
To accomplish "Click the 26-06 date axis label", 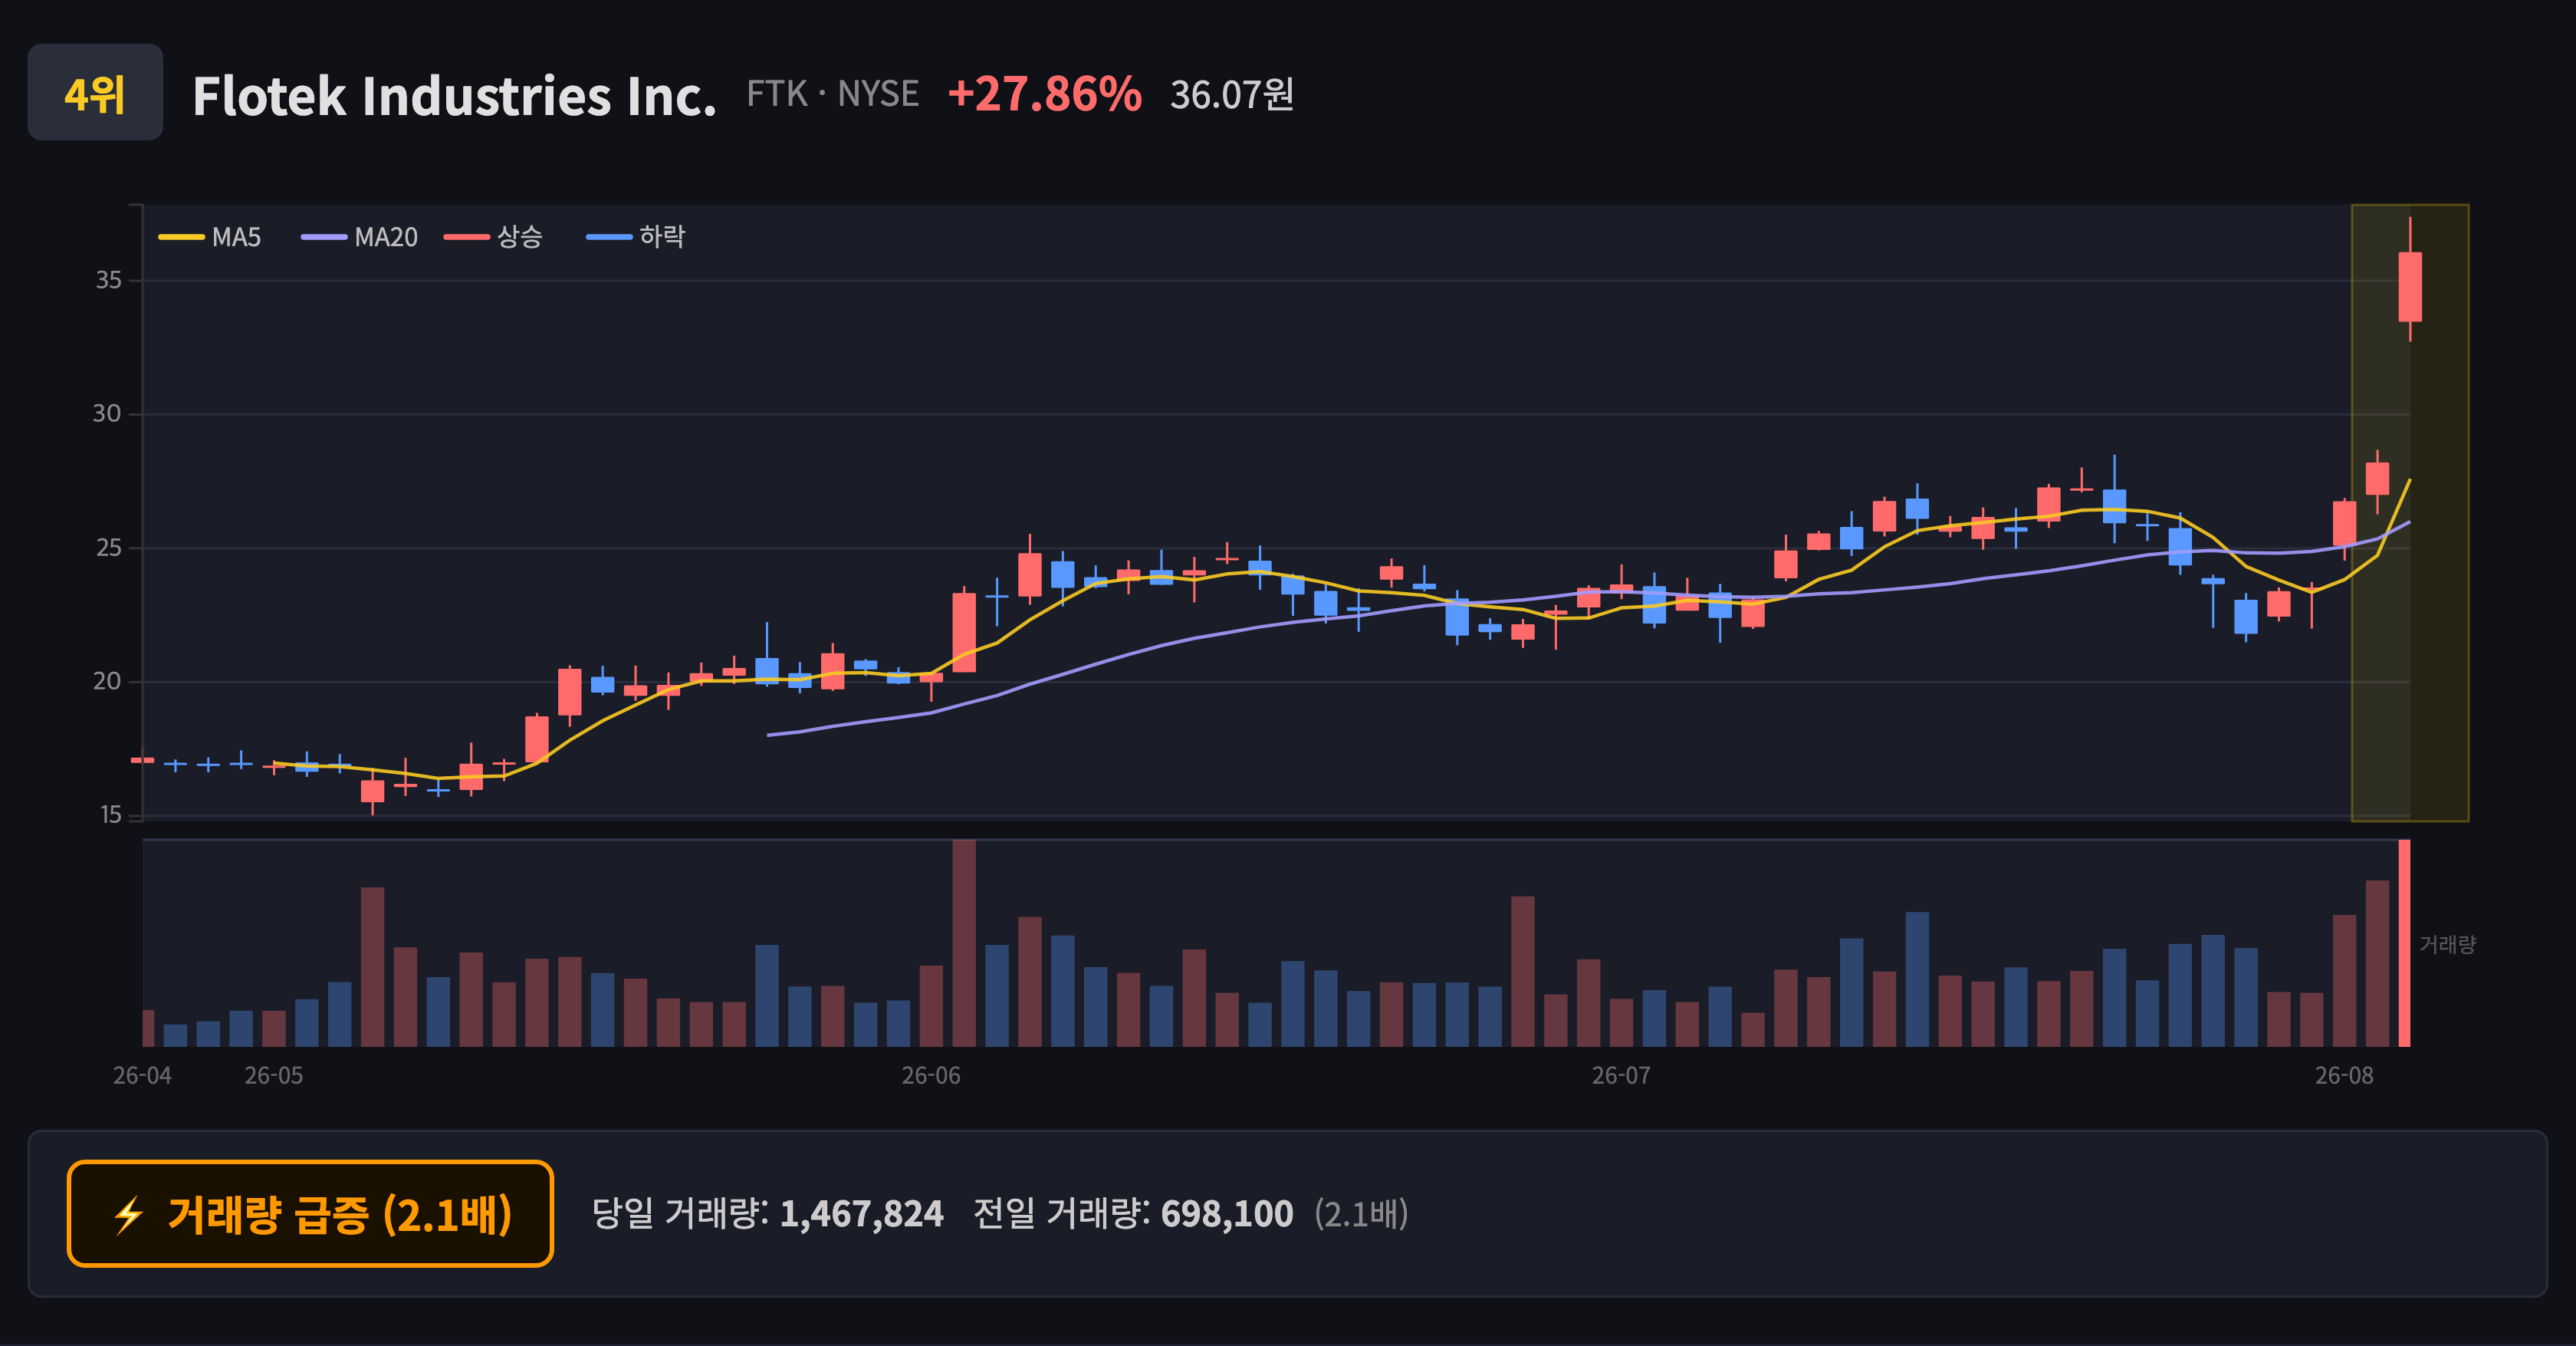I will [x=931, y=1075].
